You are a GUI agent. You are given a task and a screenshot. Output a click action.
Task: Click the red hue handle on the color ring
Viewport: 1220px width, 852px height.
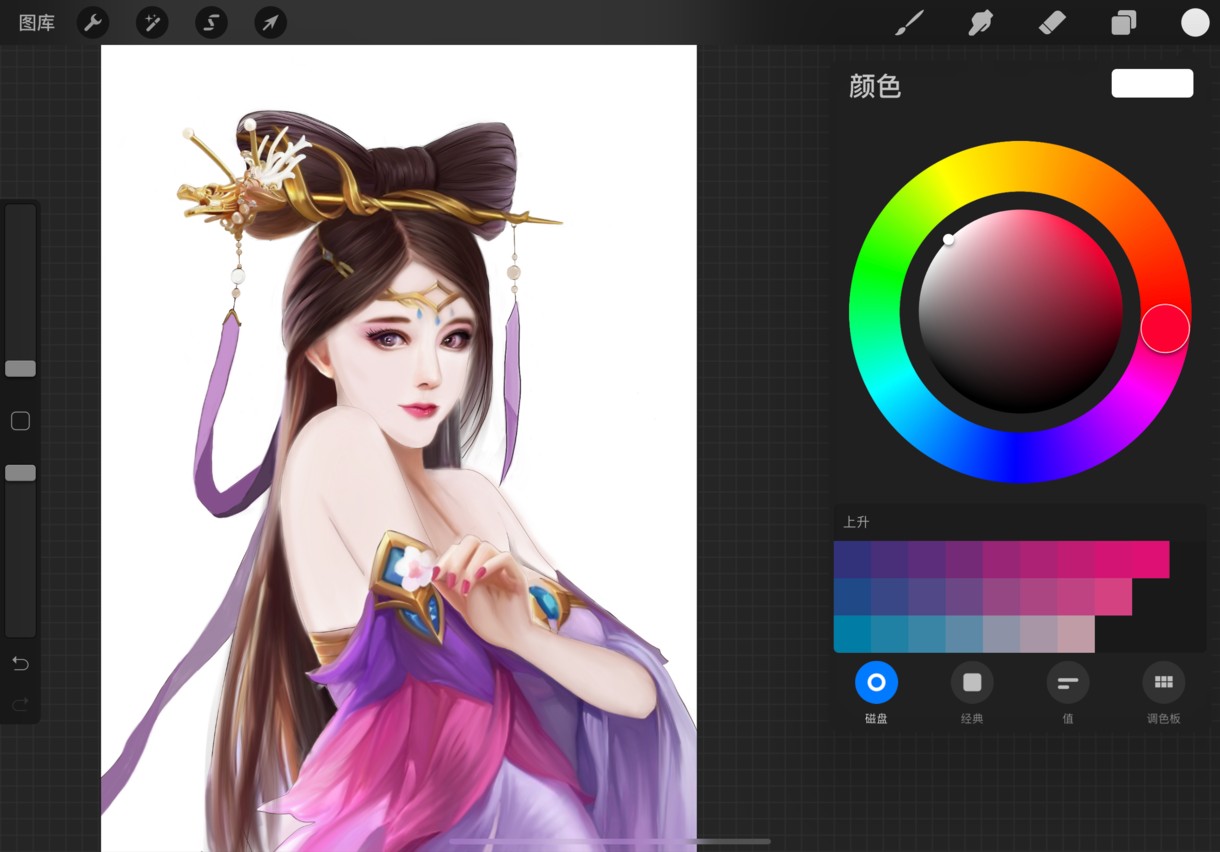pyautogui.click(x=1165, y=328)
